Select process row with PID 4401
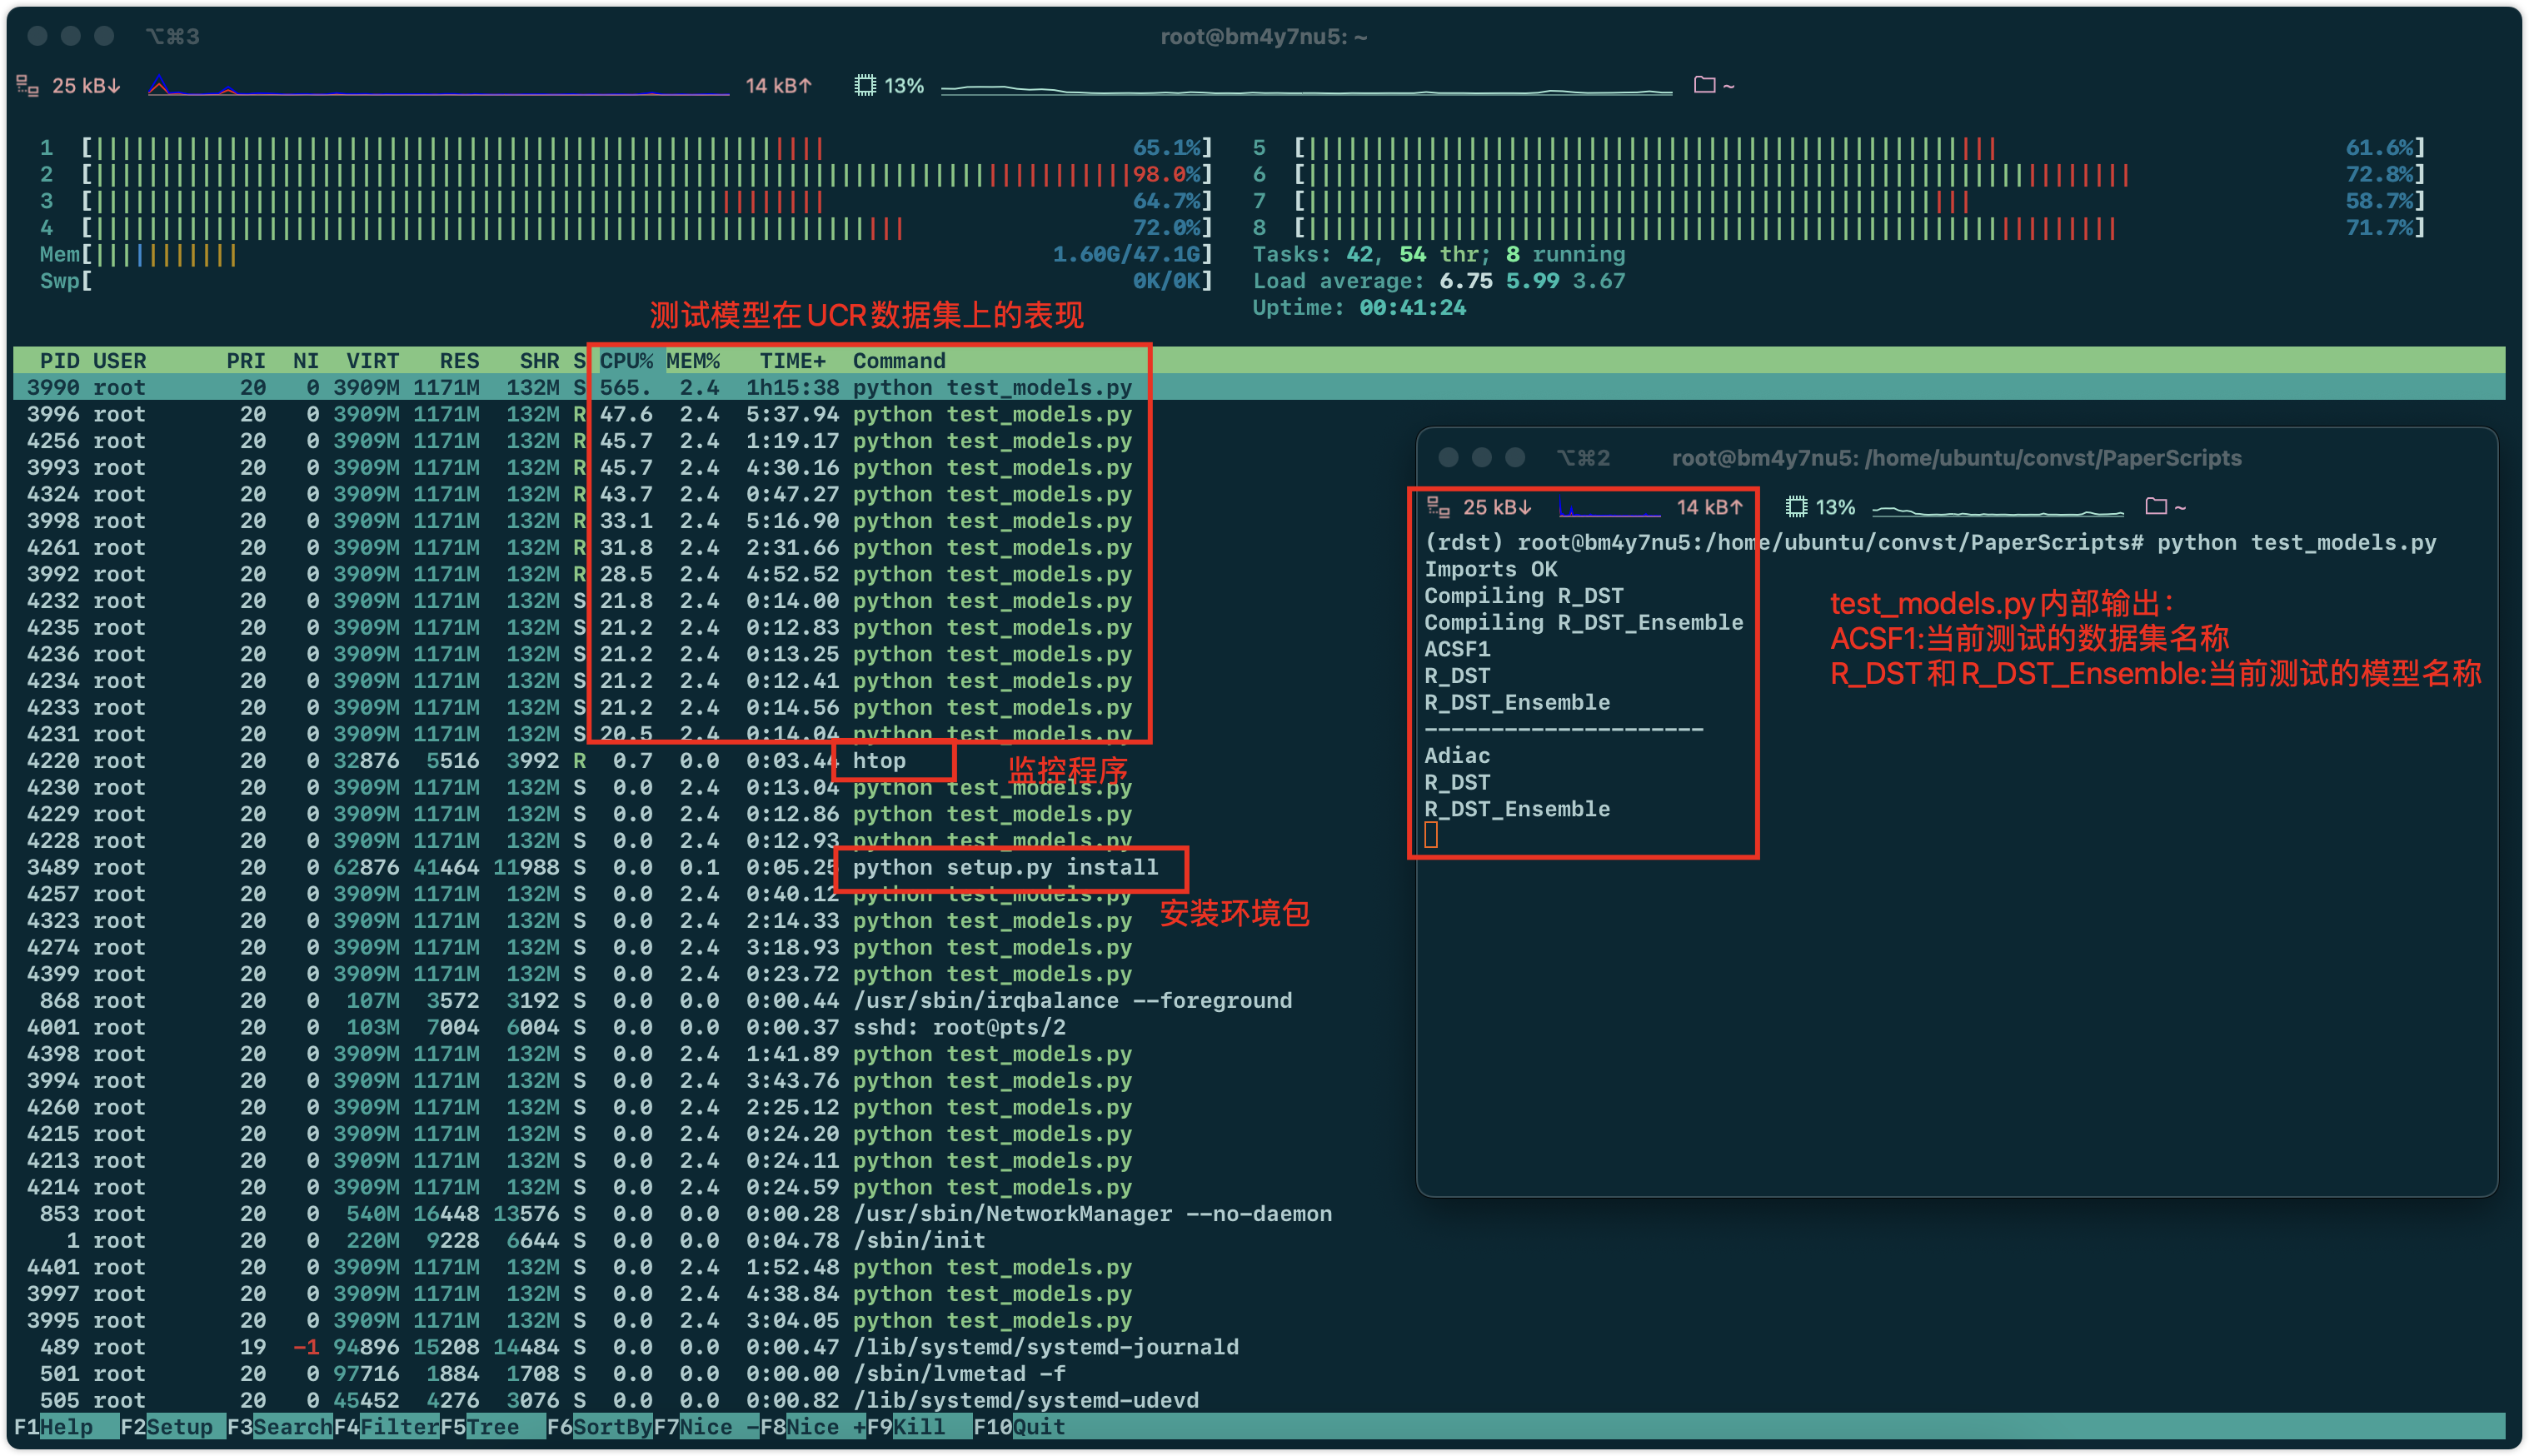This screenshot has height=1456, width=2529. (x=1259, y=1267)
